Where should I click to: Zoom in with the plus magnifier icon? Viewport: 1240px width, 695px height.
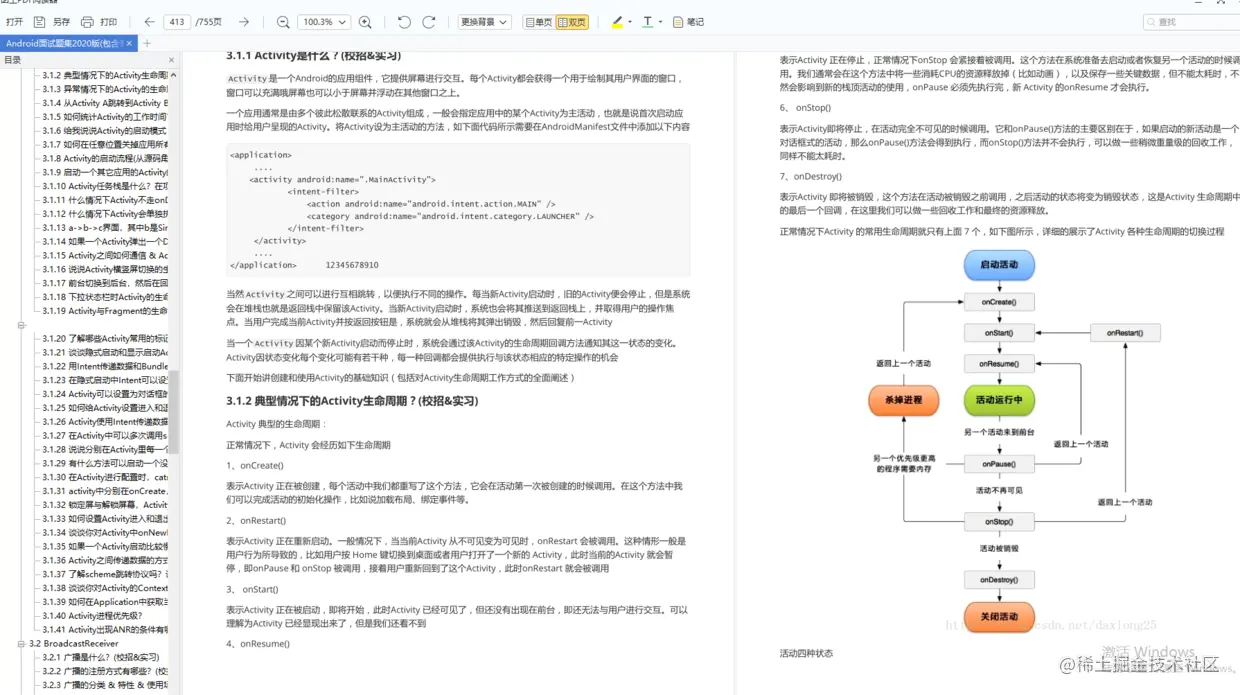tap(365, 22)
